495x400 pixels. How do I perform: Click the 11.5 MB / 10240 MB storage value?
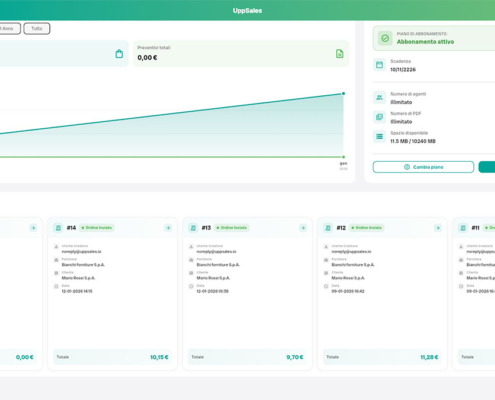(413, 141)
